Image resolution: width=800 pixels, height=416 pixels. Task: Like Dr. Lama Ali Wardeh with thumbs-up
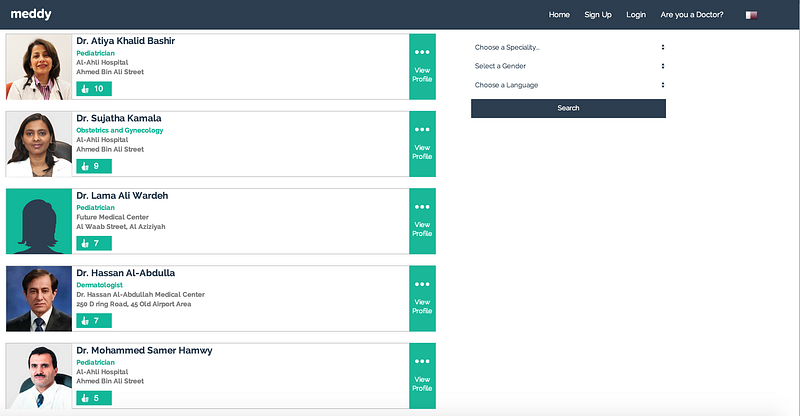(94, 243)
